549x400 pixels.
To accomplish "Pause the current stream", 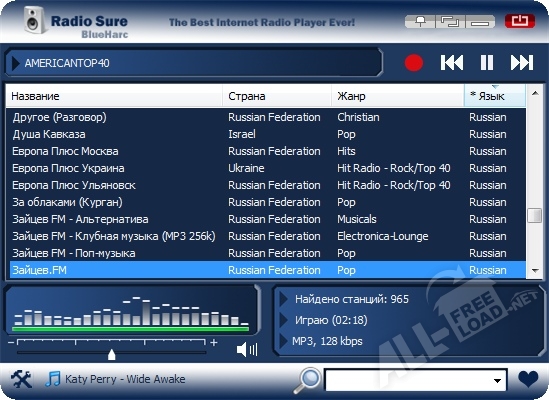I will coord(487,63).
